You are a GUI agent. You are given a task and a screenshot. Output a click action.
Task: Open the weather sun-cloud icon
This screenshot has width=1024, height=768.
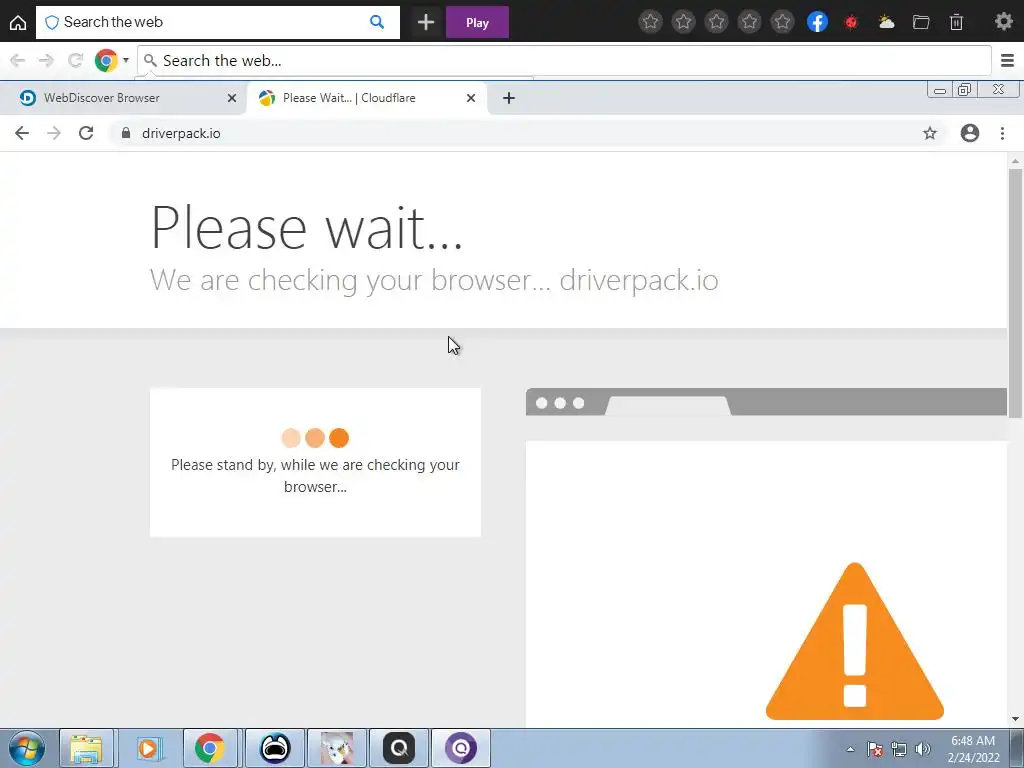point(886,22)
